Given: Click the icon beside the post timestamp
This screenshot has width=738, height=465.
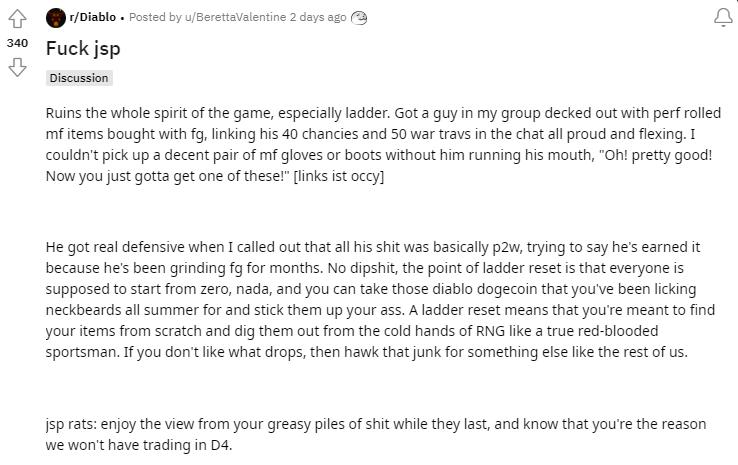Looking at the screenshot, I should [x=359, y=17].
